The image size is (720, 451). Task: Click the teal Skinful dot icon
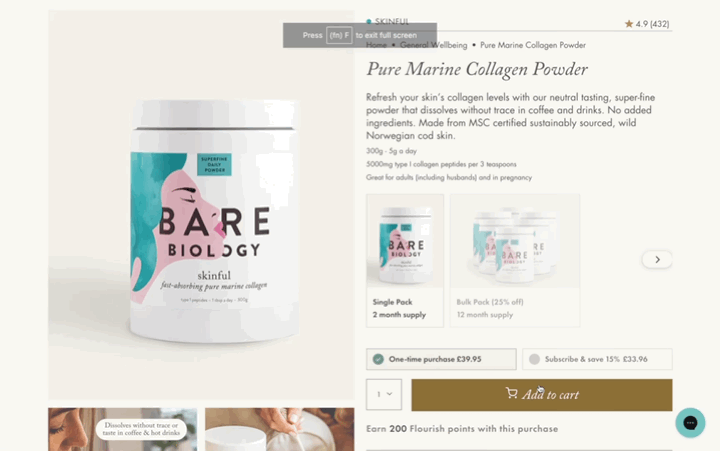pos(369,22)
